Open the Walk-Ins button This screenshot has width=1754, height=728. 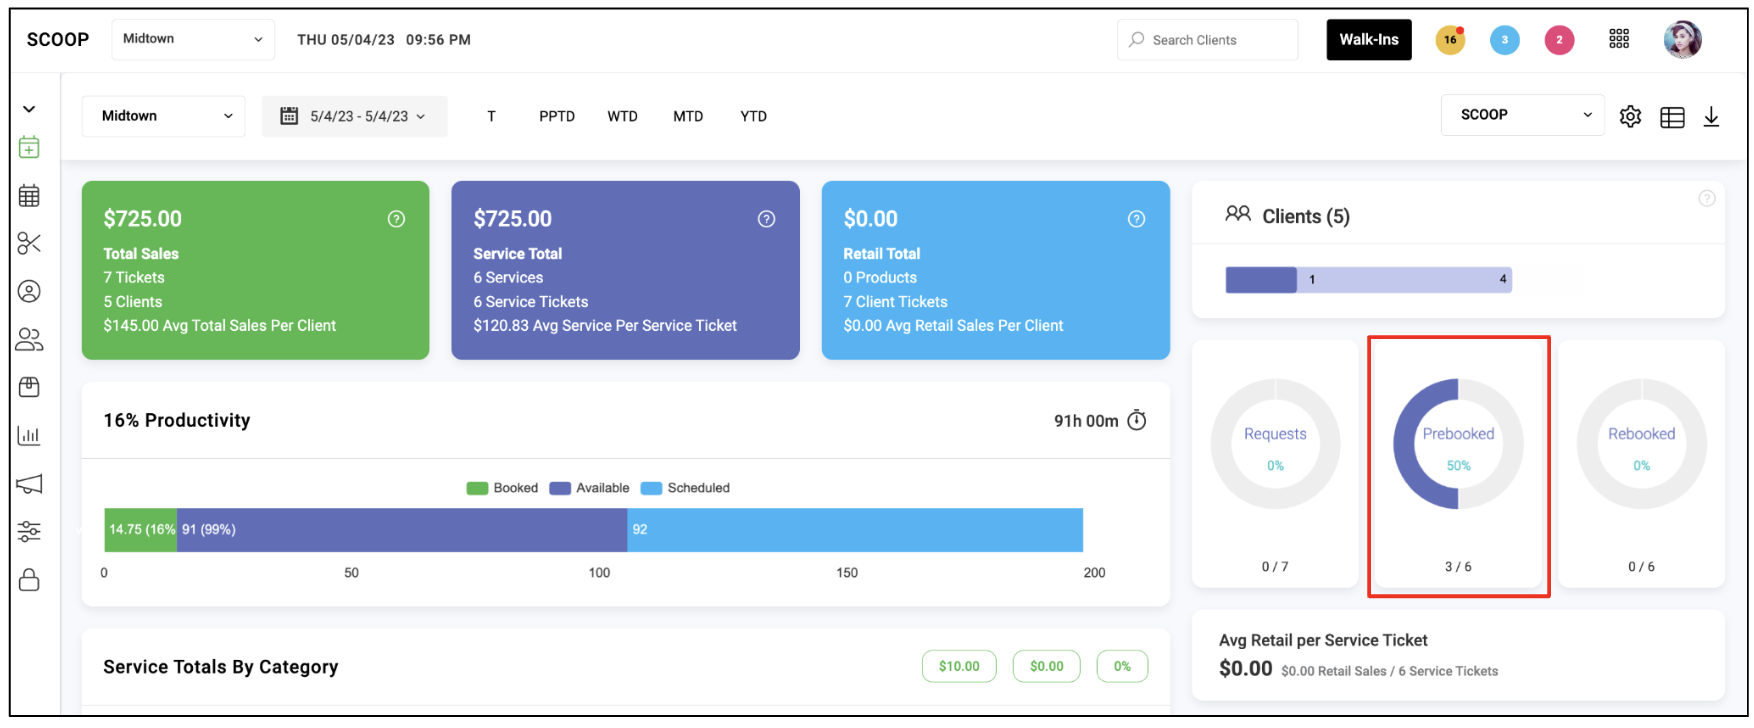coord(1369,40)
